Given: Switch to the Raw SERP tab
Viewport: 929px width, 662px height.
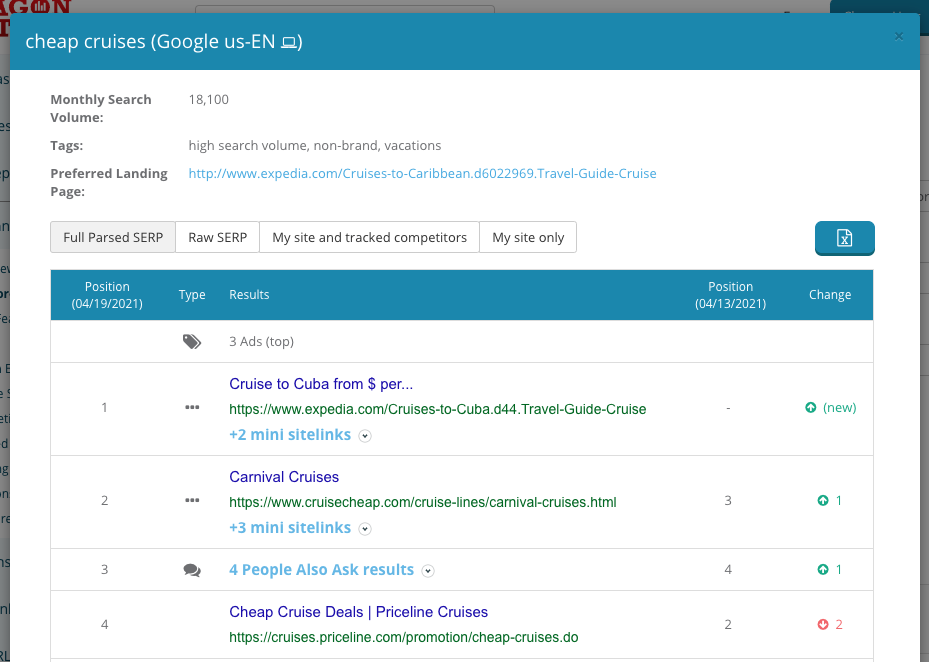Looking at the screenshot, I should click(x=217, y=237).
